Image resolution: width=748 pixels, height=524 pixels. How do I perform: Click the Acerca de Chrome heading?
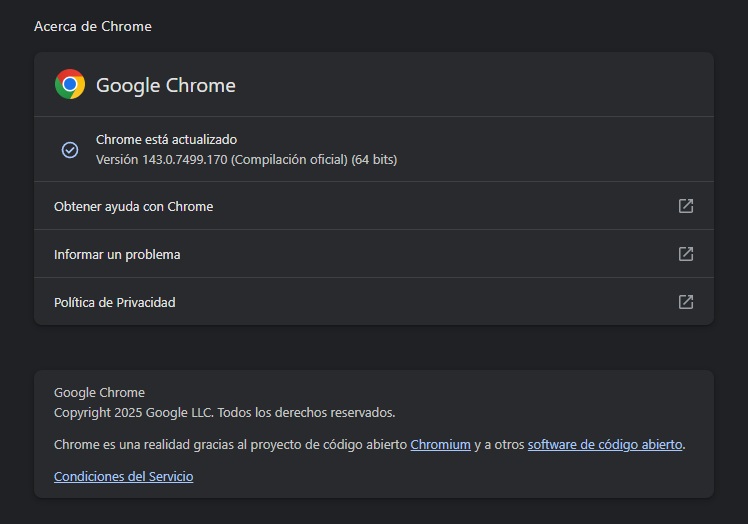(x=93, y=26)
